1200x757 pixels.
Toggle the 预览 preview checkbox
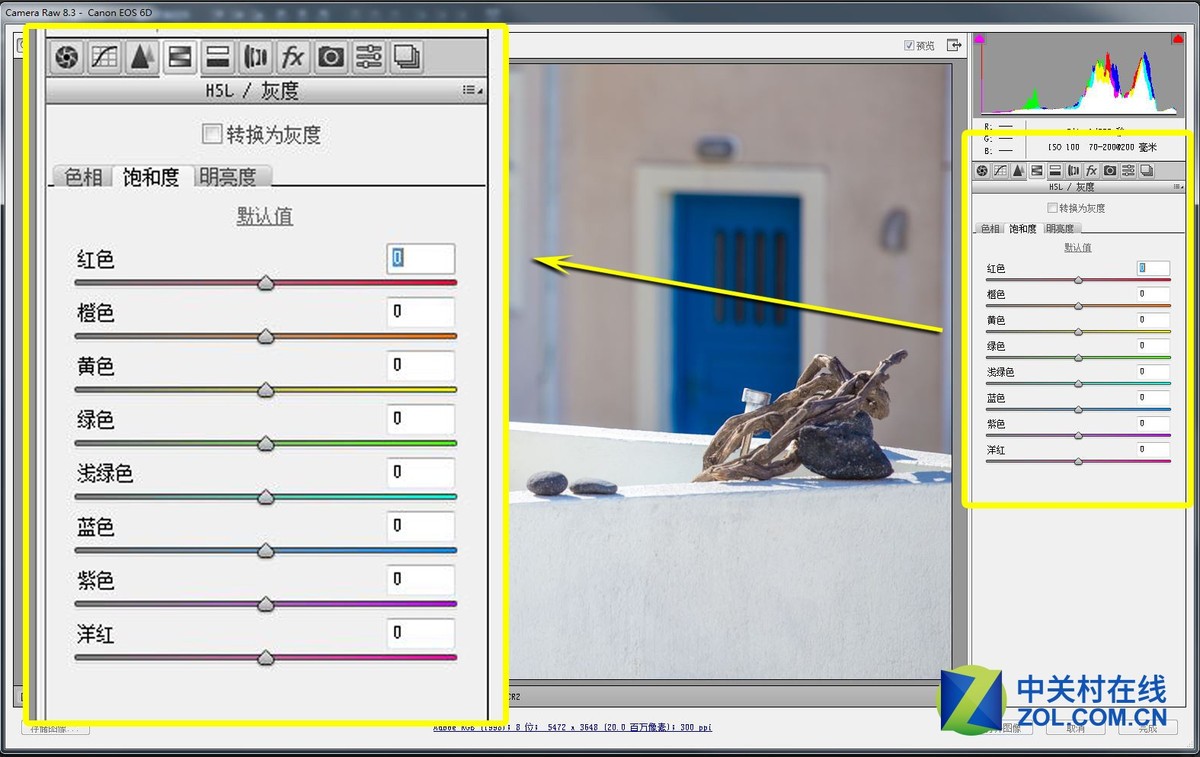909,46
